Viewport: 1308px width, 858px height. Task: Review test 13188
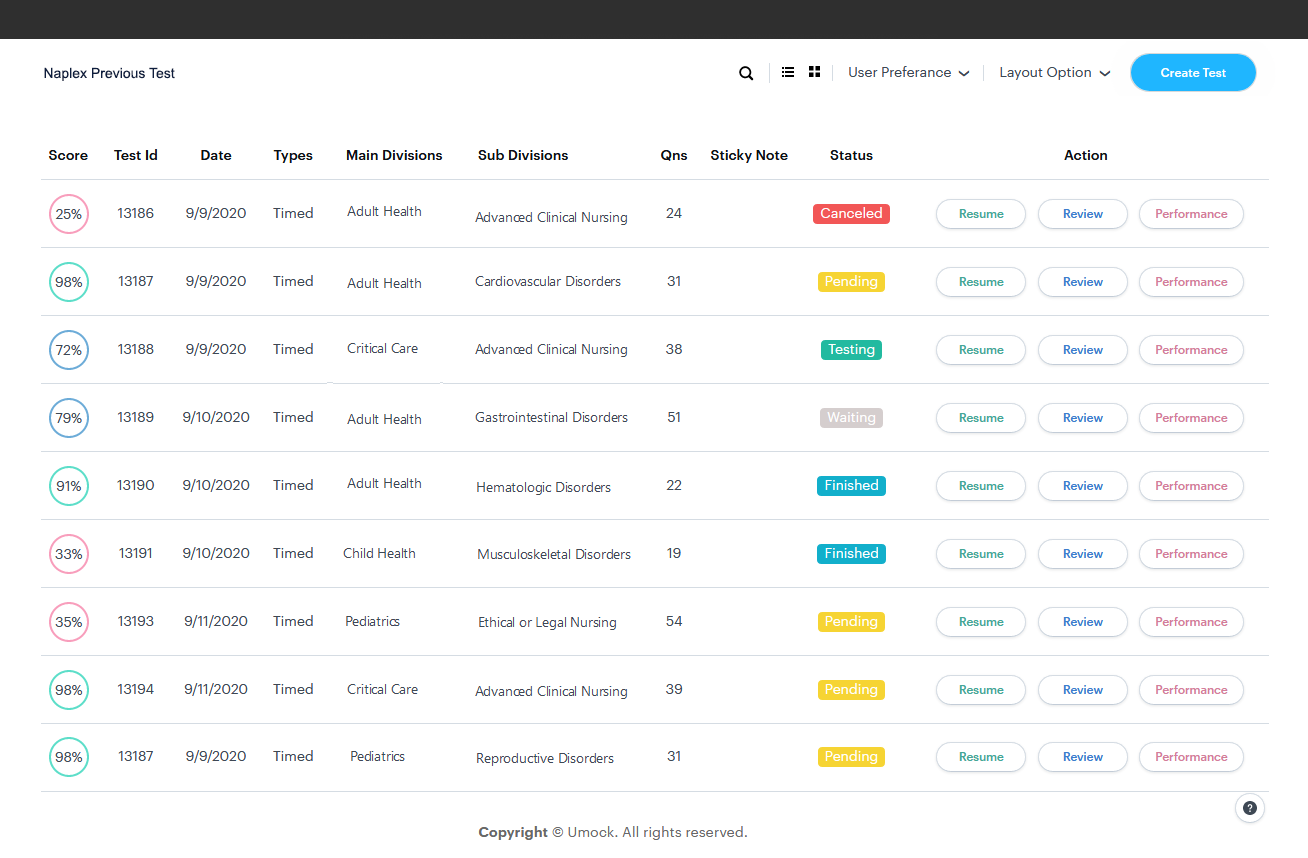coord(1083,350)
